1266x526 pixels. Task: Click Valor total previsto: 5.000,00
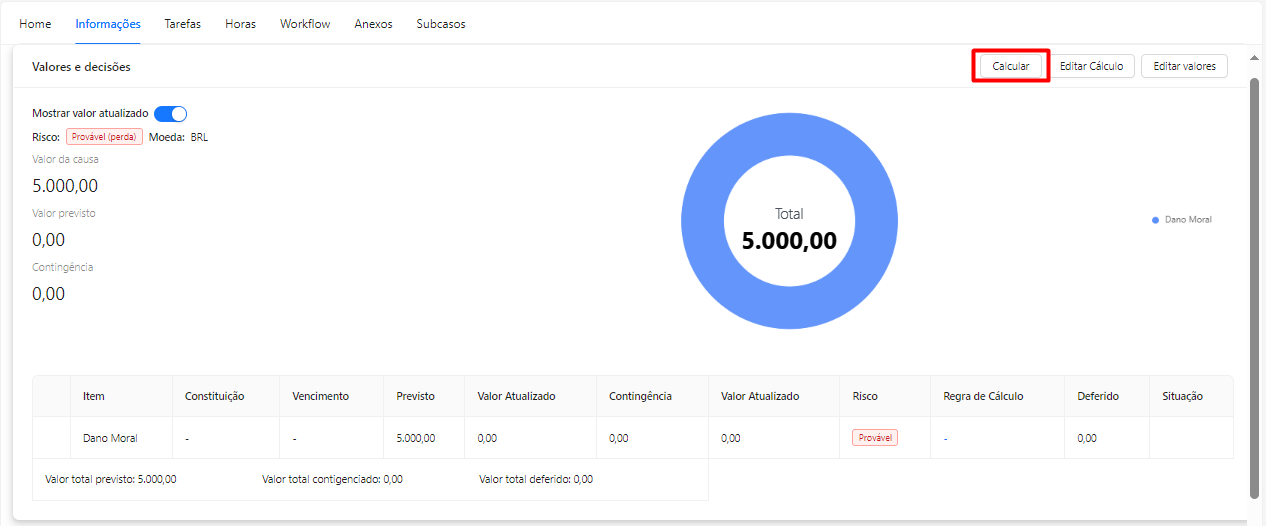click(x=111, y=479)
